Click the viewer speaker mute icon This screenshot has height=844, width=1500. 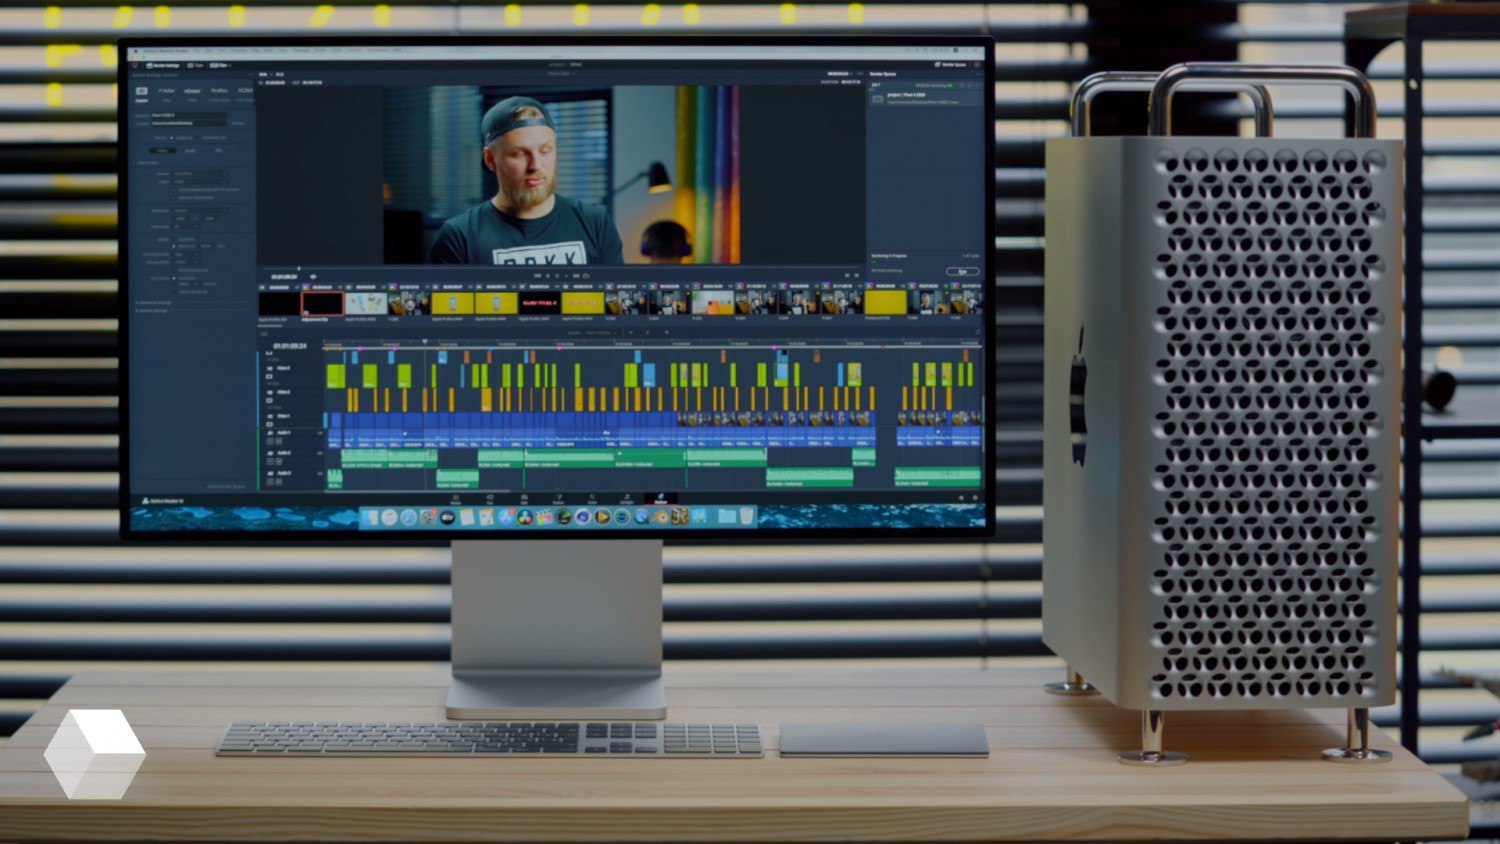(x=313, y=276)
